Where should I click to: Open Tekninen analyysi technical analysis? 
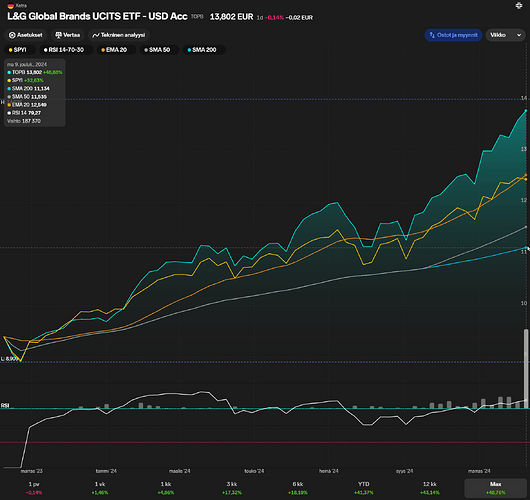[119, 35]
